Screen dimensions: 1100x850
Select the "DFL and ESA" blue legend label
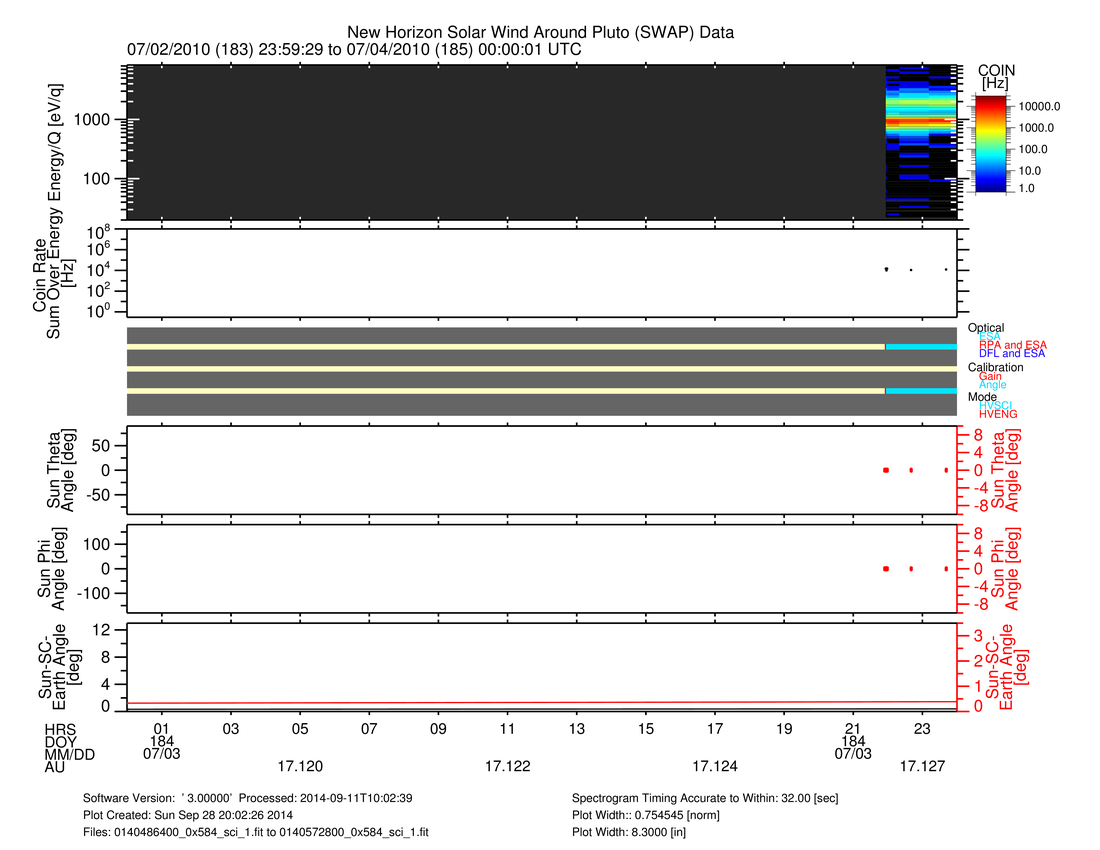(1012, 354)
